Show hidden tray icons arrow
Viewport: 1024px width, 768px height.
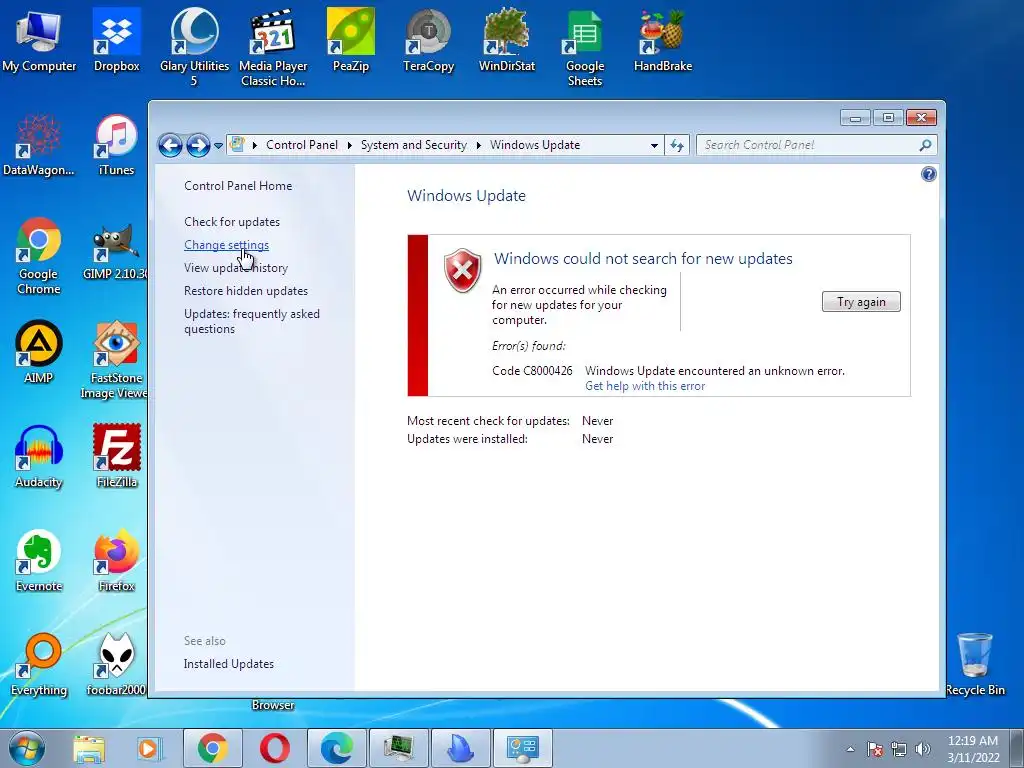click(x=850, y=749)
